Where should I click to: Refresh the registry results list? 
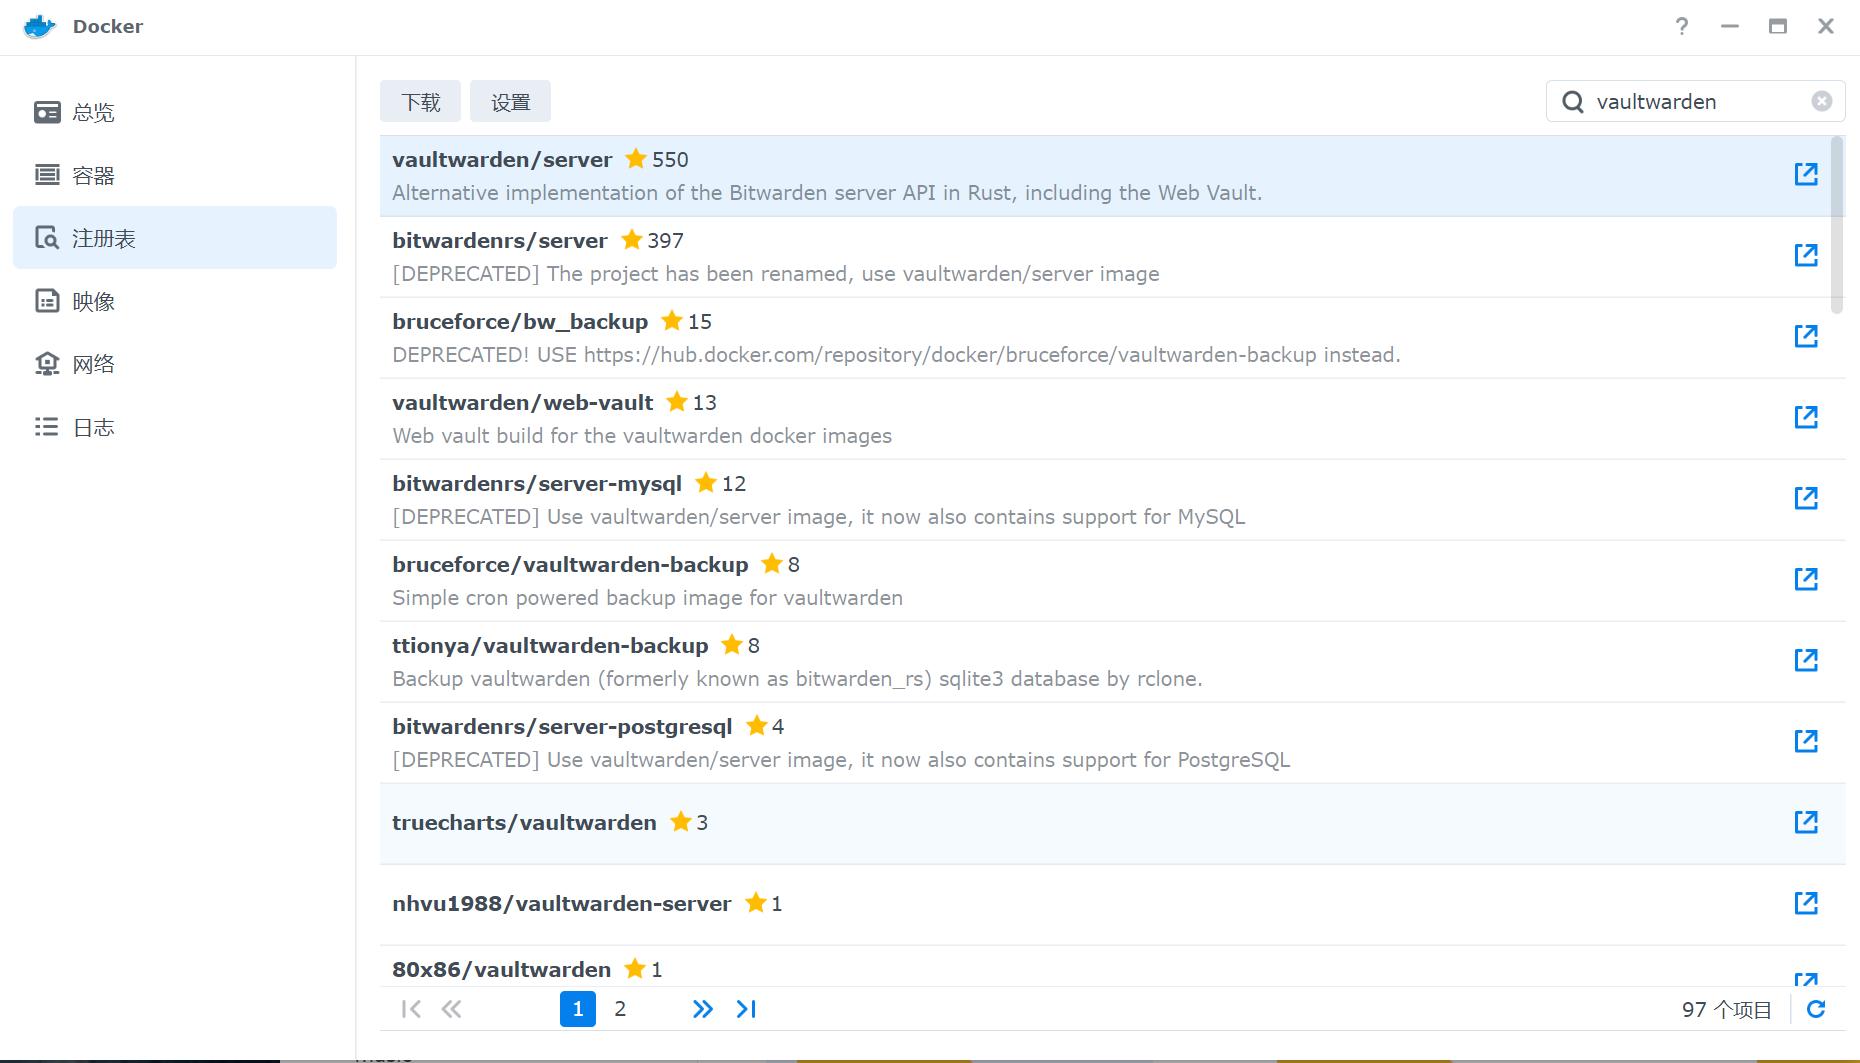click(x=1816, y=1009)
